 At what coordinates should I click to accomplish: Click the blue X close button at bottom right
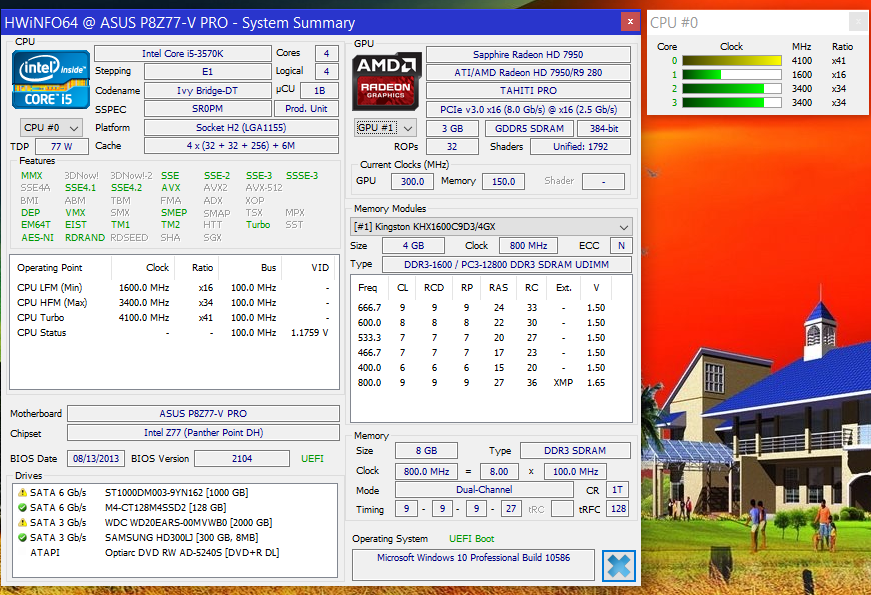[x=619, y=566]
